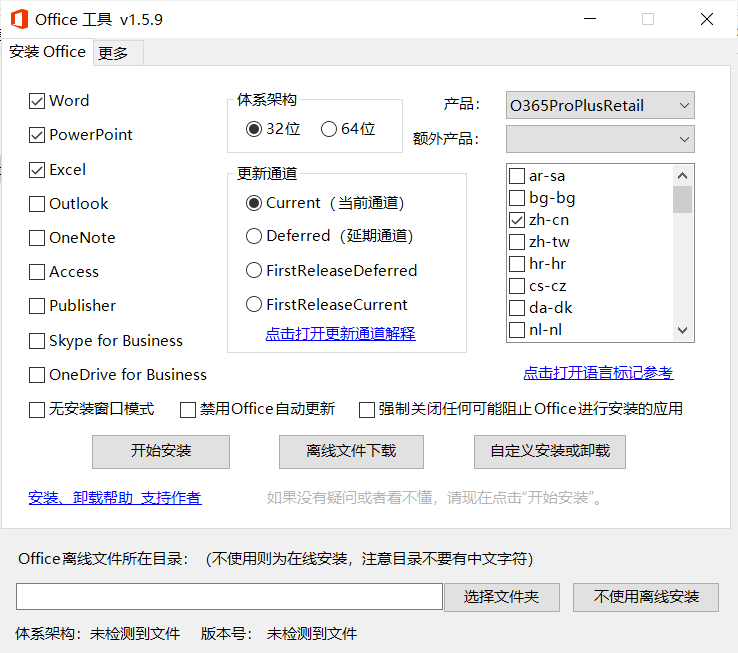The height and width of the screenshot is (653, 738).
Task: Select the 64位 architecture radio button
Action: (329, 129)
